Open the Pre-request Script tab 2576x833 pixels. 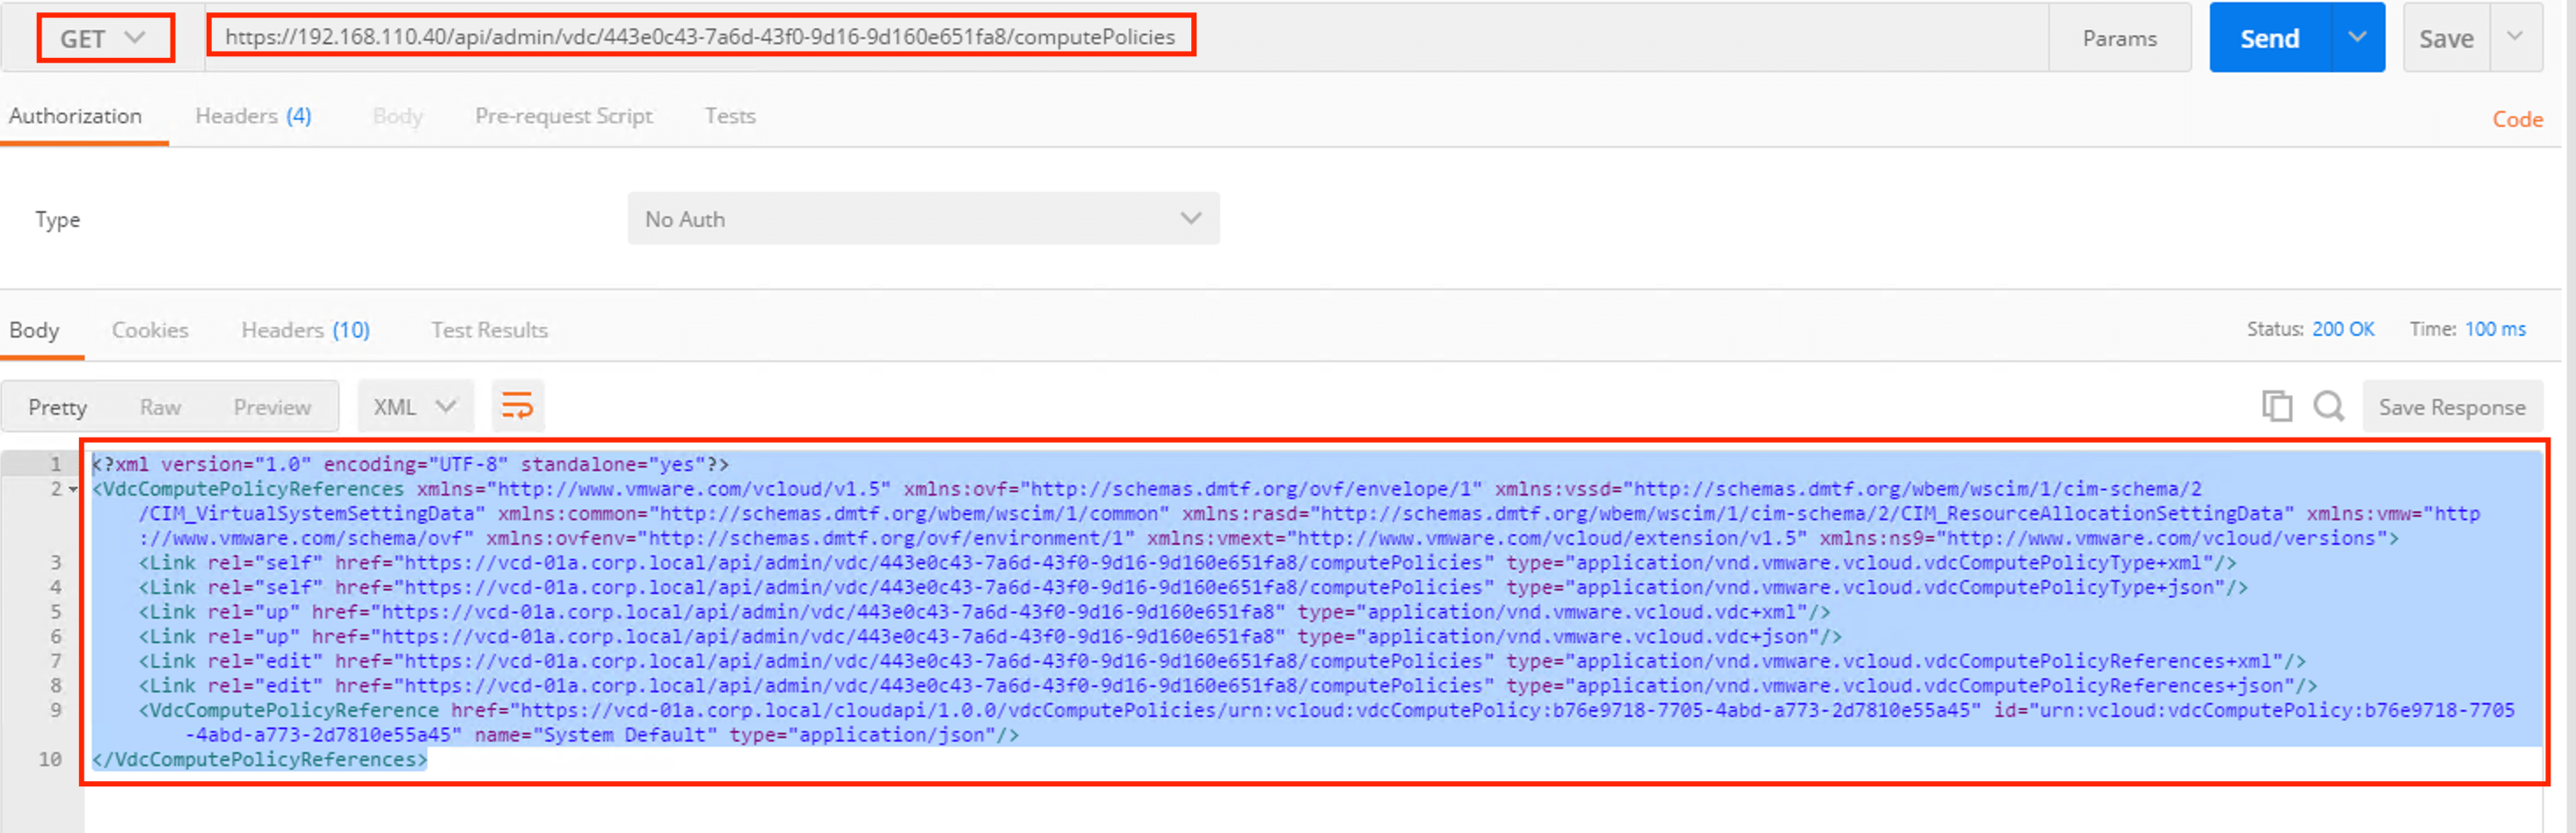coord(563,116)
